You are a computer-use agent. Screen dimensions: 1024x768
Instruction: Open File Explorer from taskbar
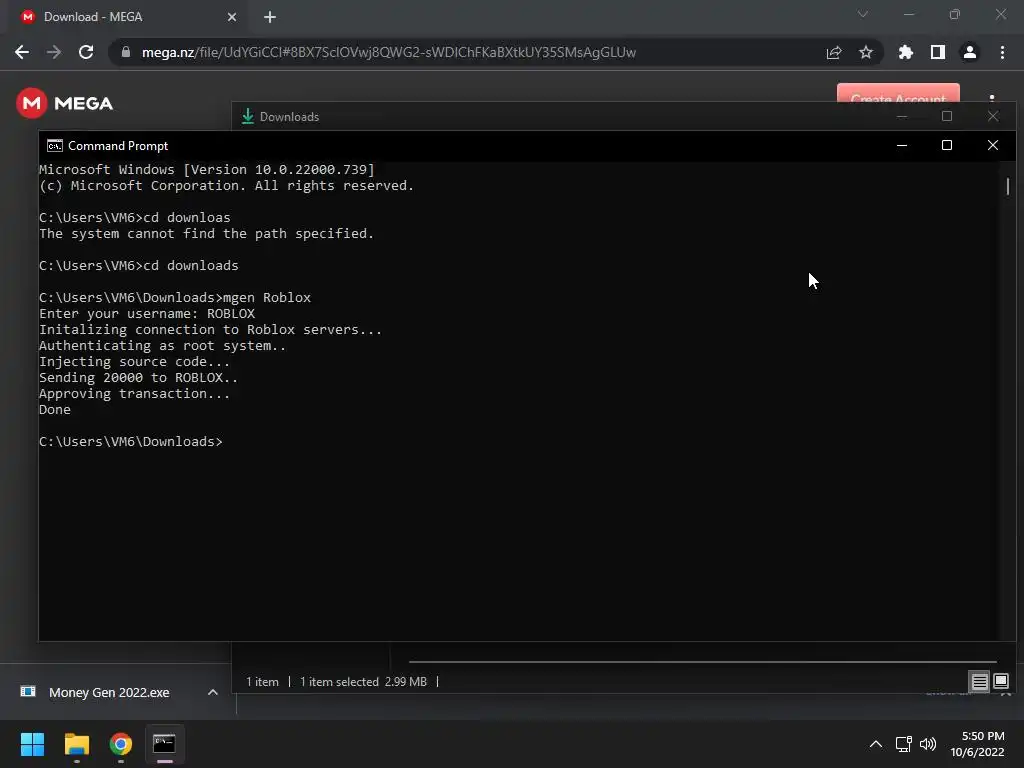tap(76, 744)
